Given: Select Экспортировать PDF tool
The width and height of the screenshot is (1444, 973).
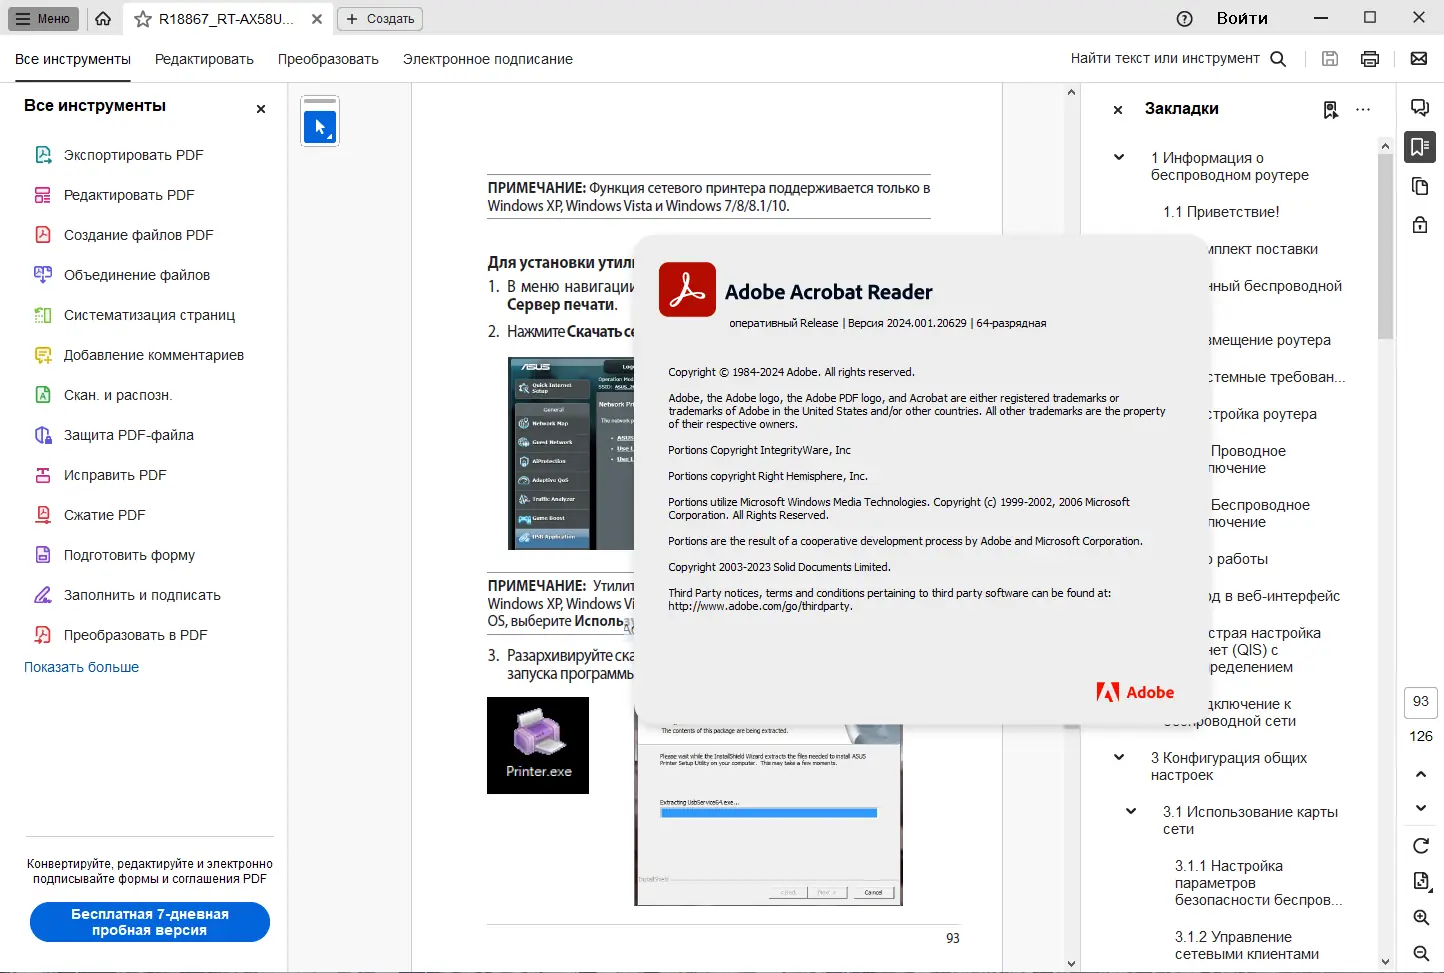Looking at the screenshot, I should 133,155.
